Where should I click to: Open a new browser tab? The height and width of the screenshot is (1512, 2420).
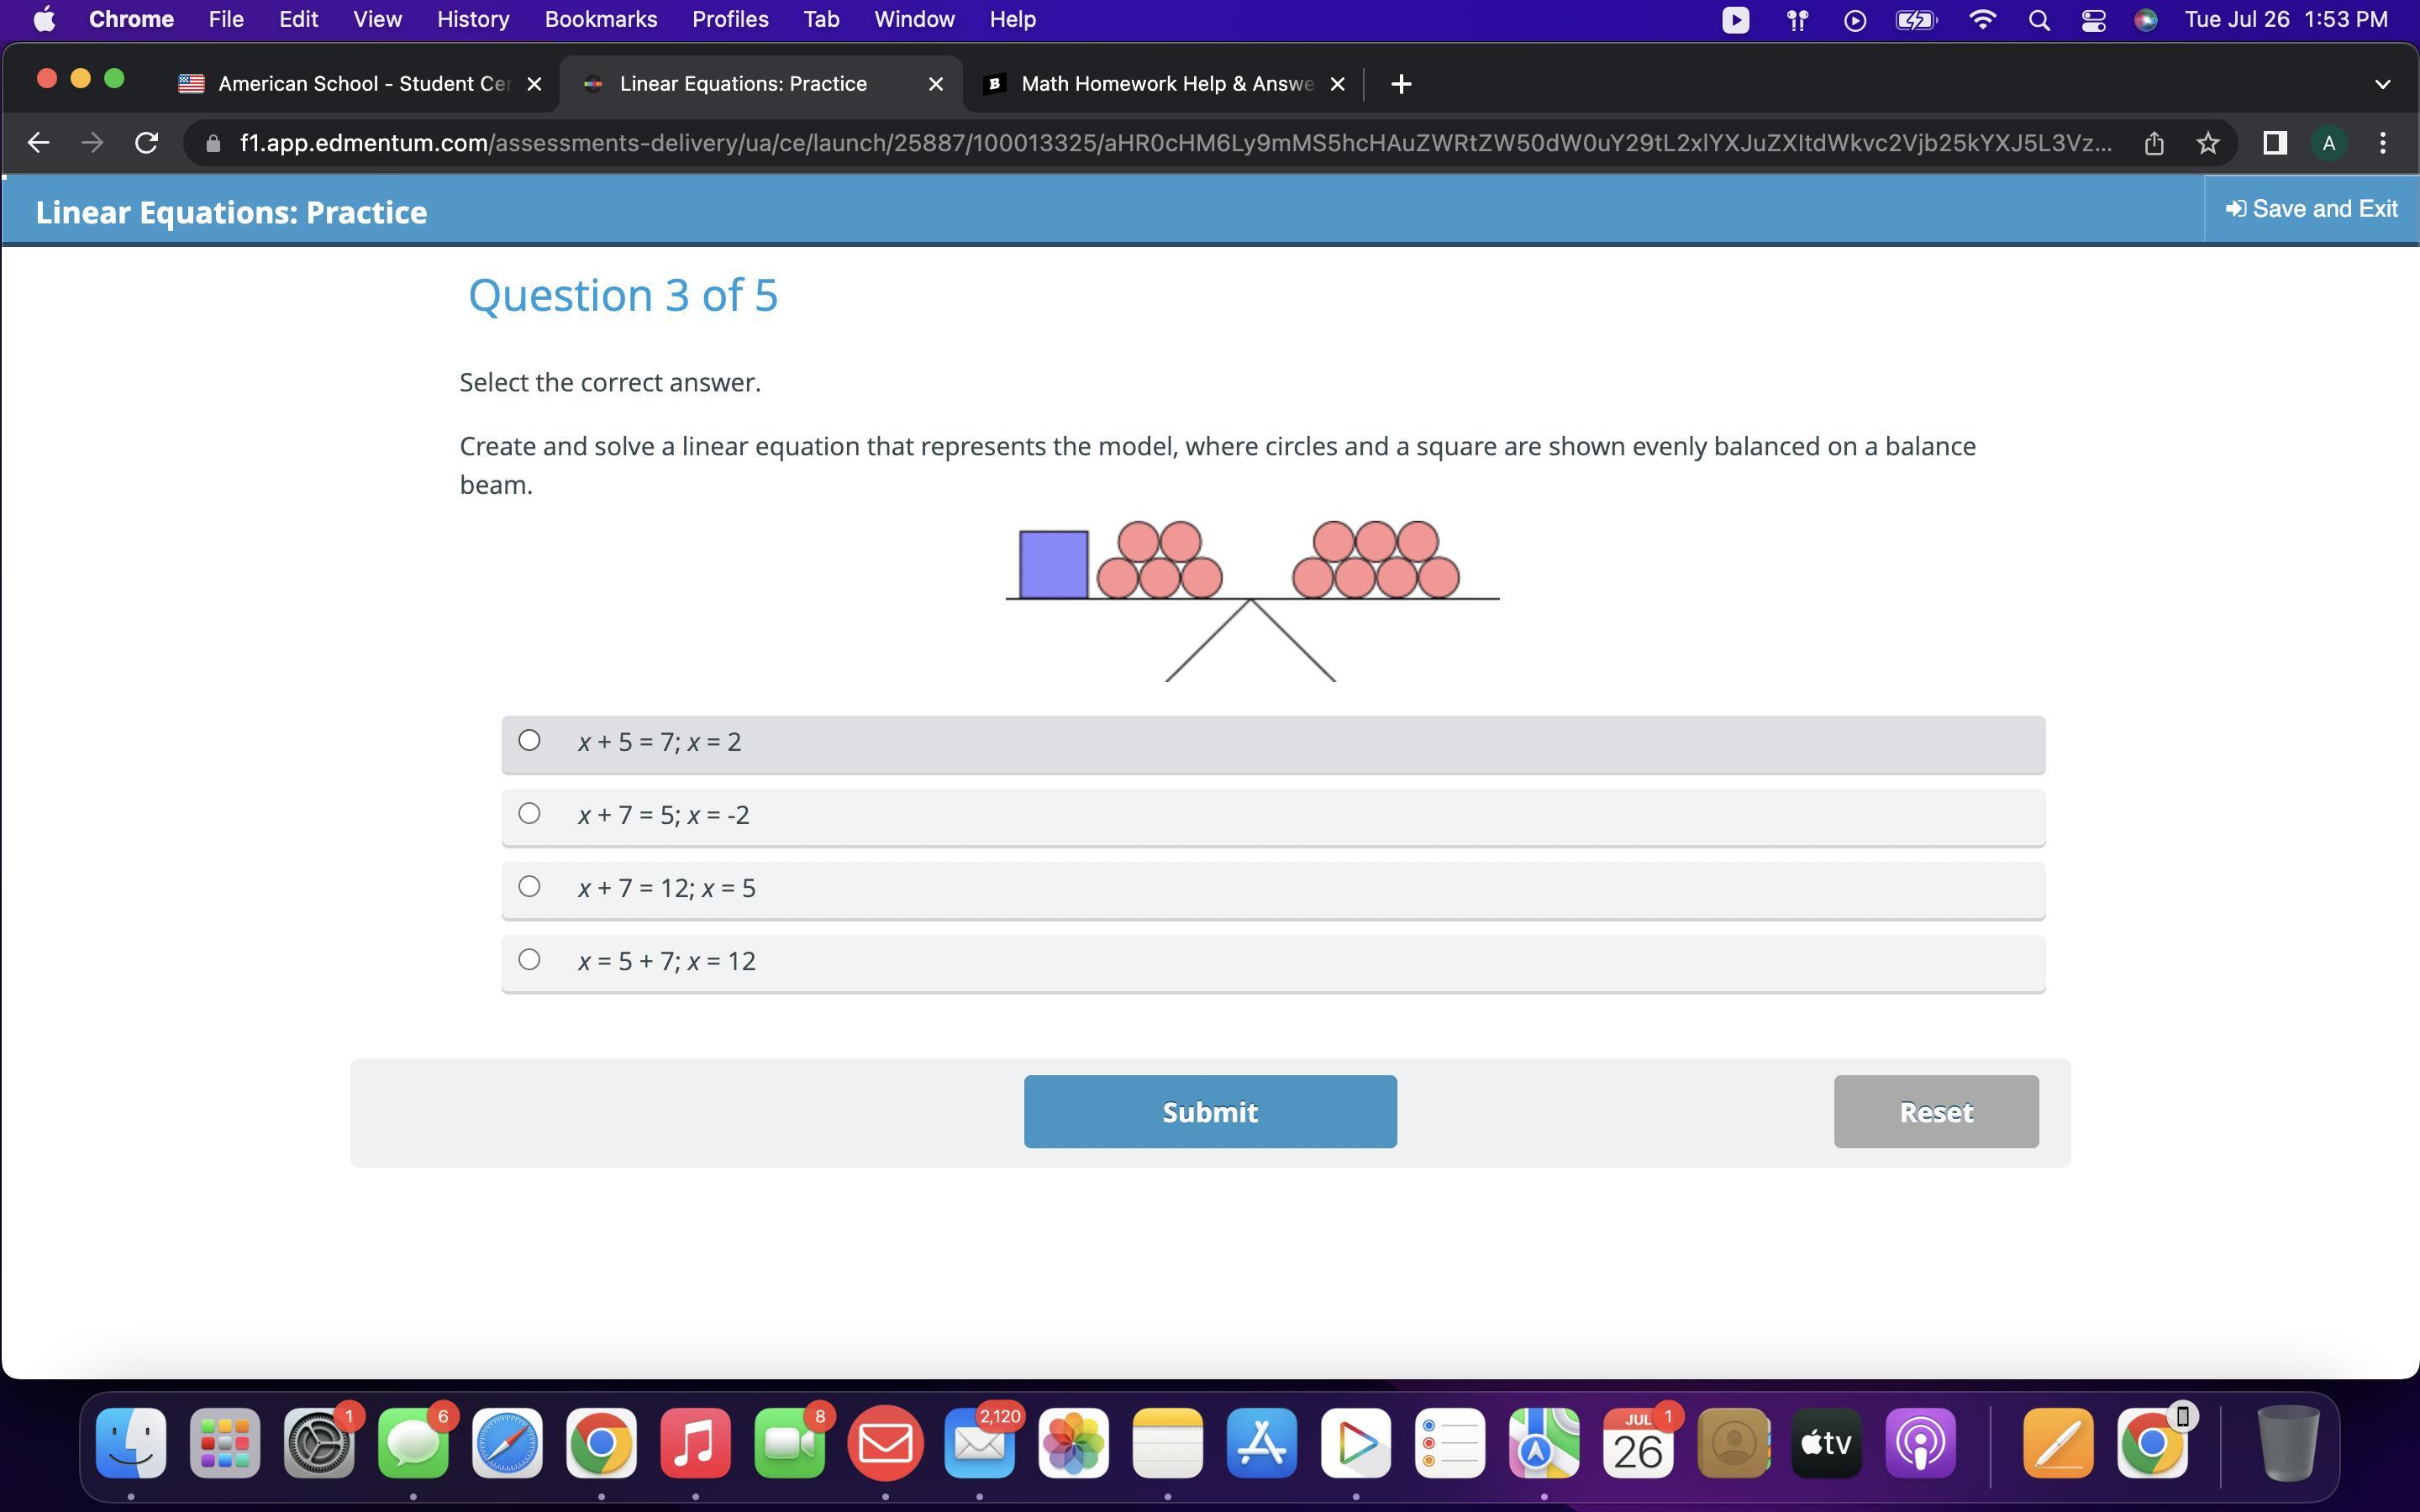point(1401,84)
